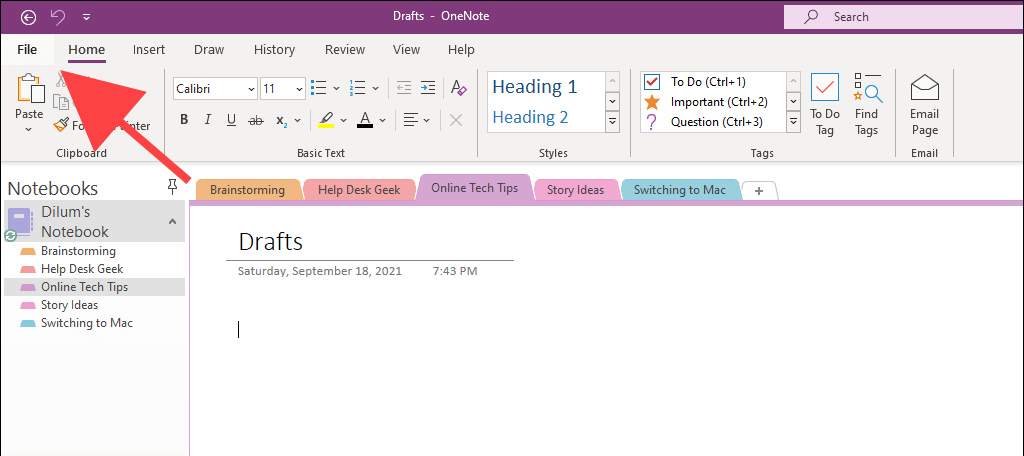Viewport: 1024px width, 456px height.
Task: Open the highlight color dropdown arrow
Action: pos(343,120)
